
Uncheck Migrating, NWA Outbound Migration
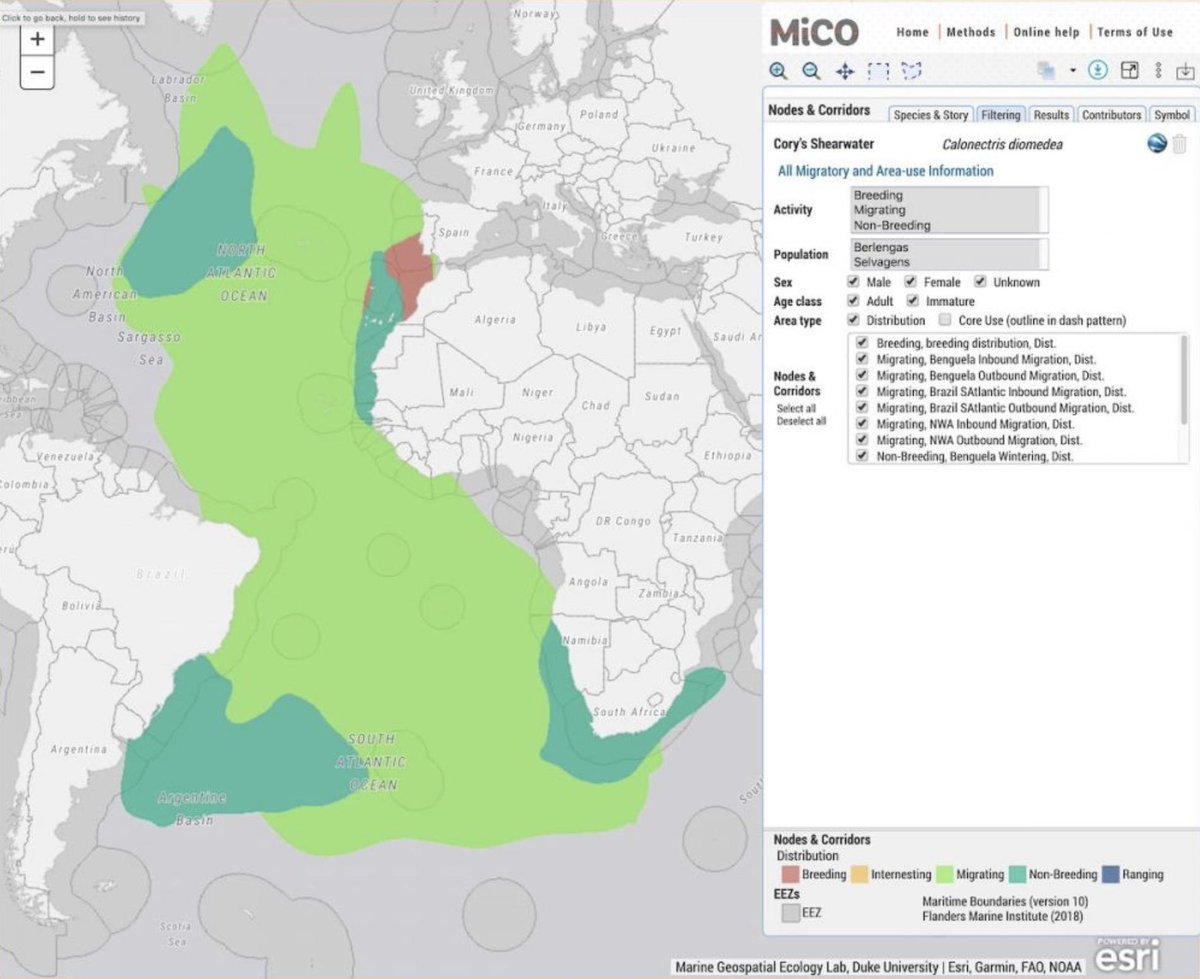pos(861,440)
